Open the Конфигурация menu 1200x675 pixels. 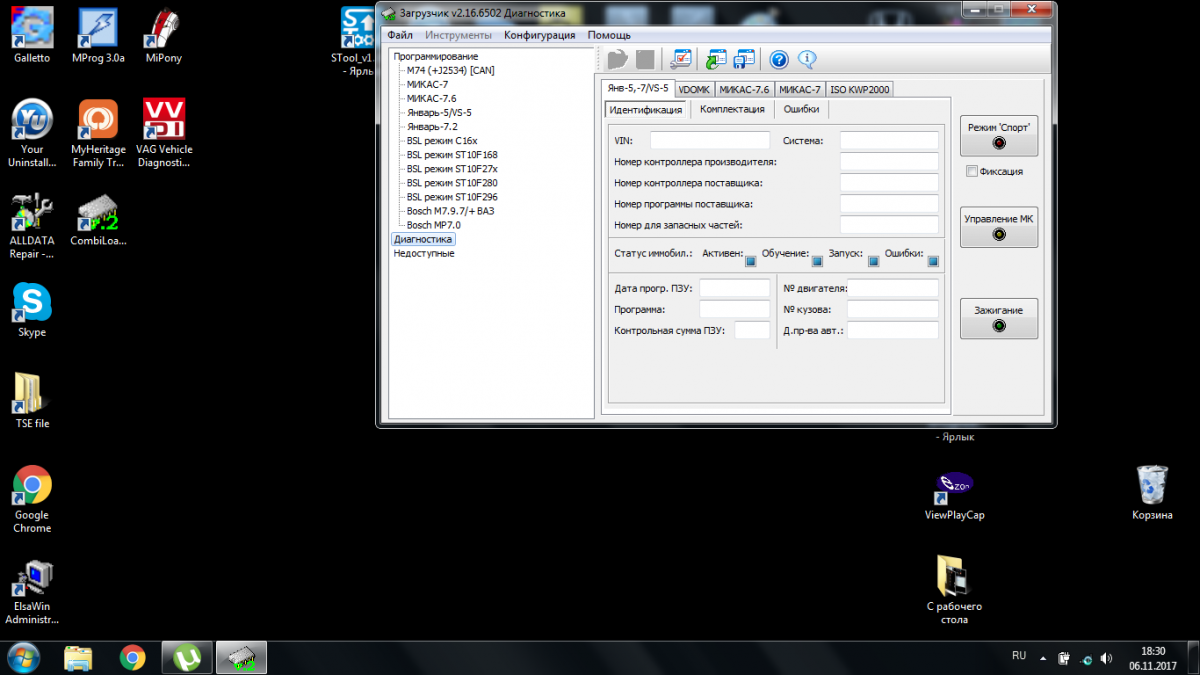539,35
